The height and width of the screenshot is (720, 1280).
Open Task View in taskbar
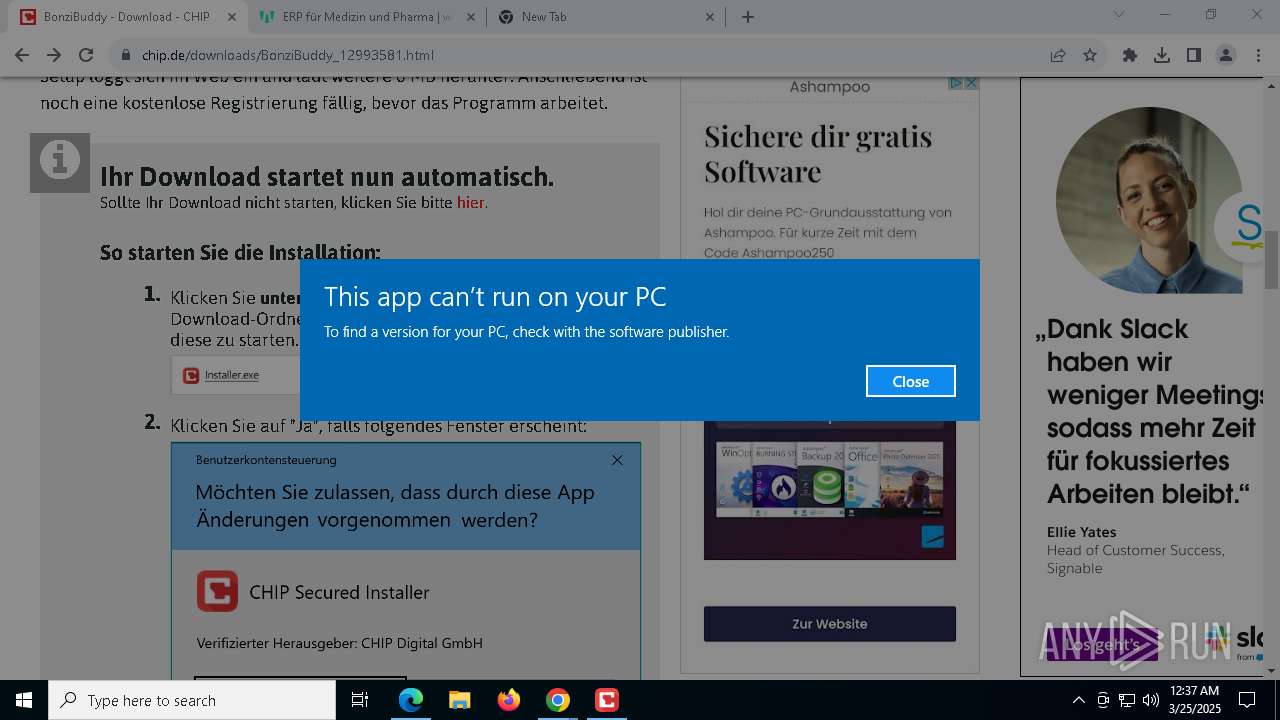[360, 700]
